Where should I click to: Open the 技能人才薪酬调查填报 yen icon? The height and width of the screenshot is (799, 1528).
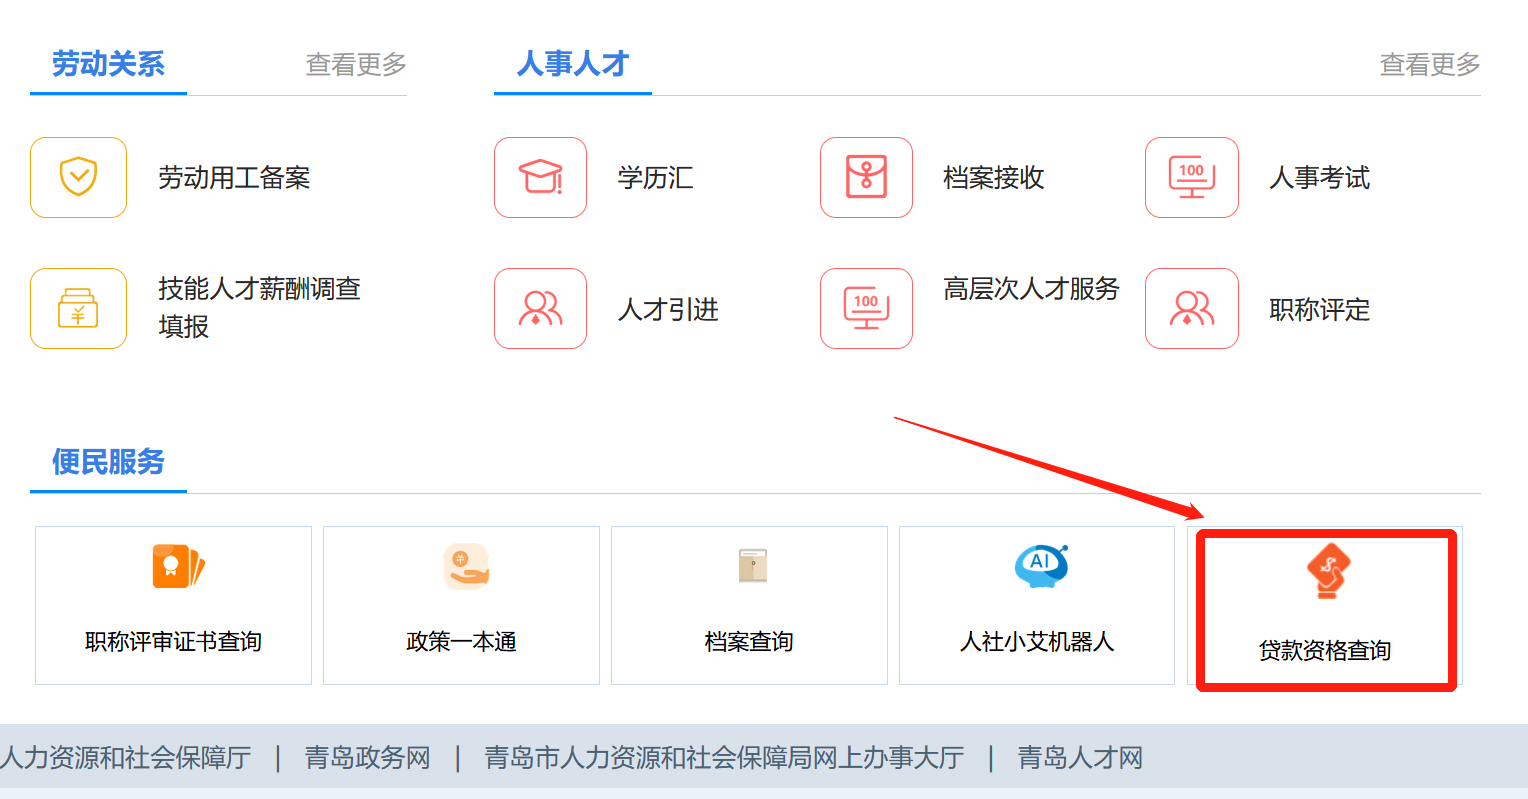pos(78,308)
